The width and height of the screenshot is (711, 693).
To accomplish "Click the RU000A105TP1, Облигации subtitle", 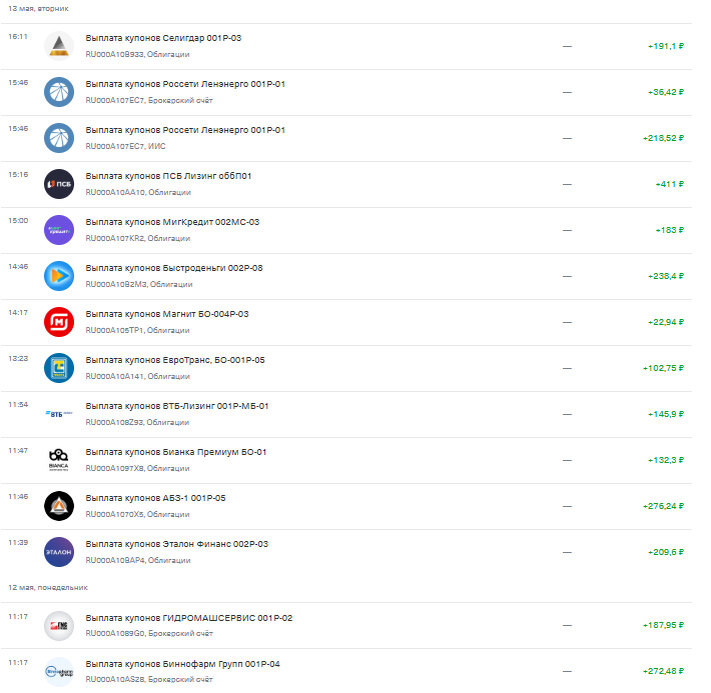I will coord(138,331).
